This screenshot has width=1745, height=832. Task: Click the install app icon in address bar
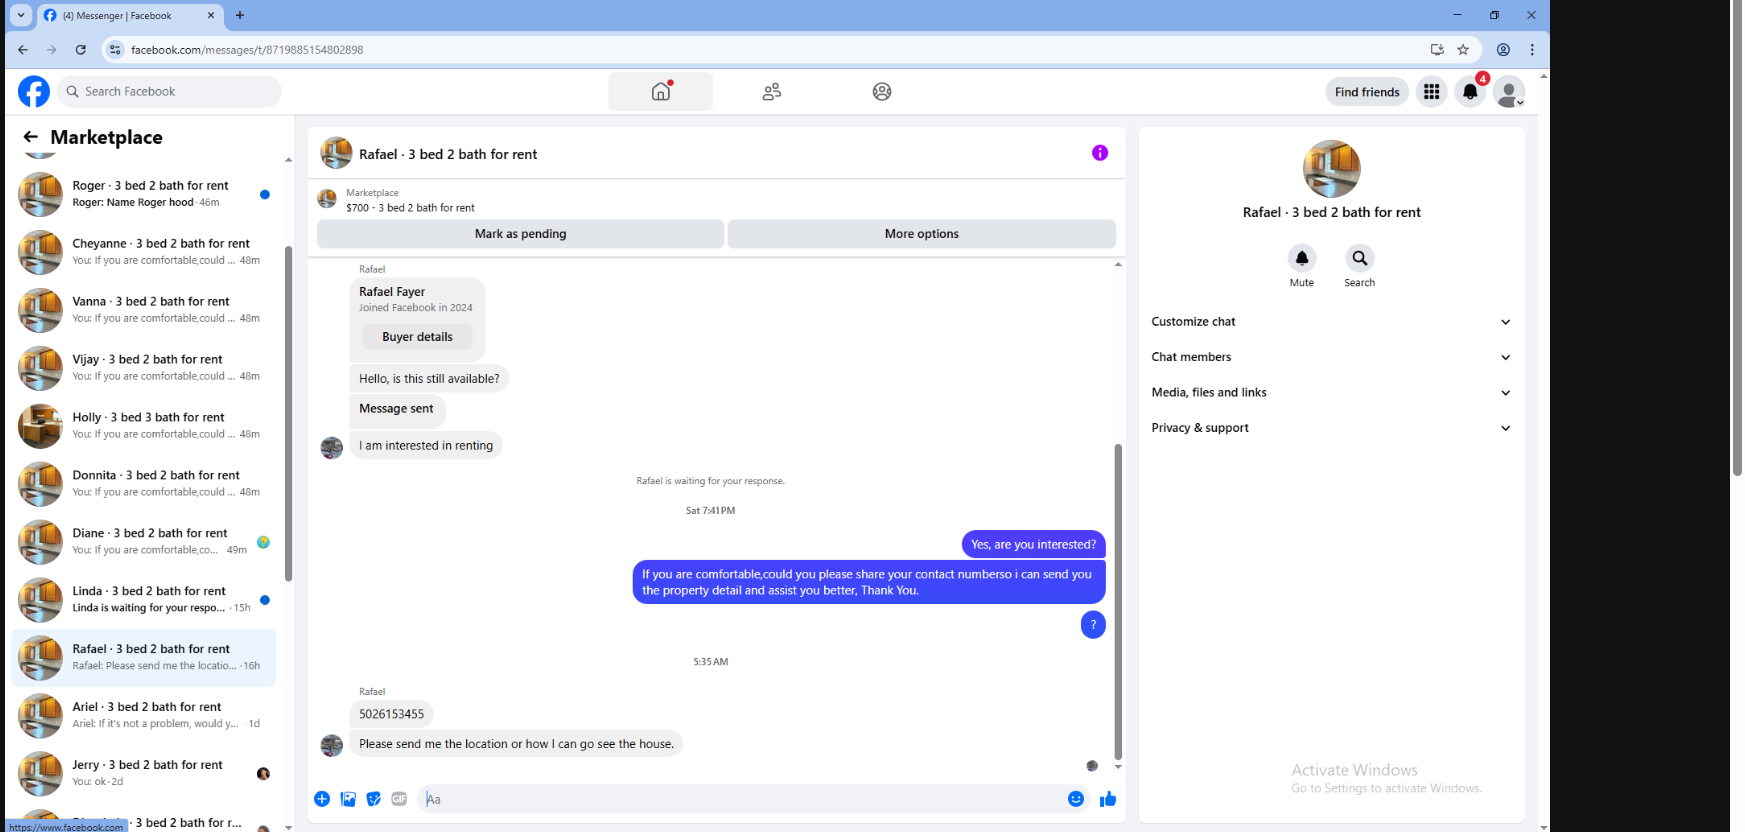[1437, 49]
